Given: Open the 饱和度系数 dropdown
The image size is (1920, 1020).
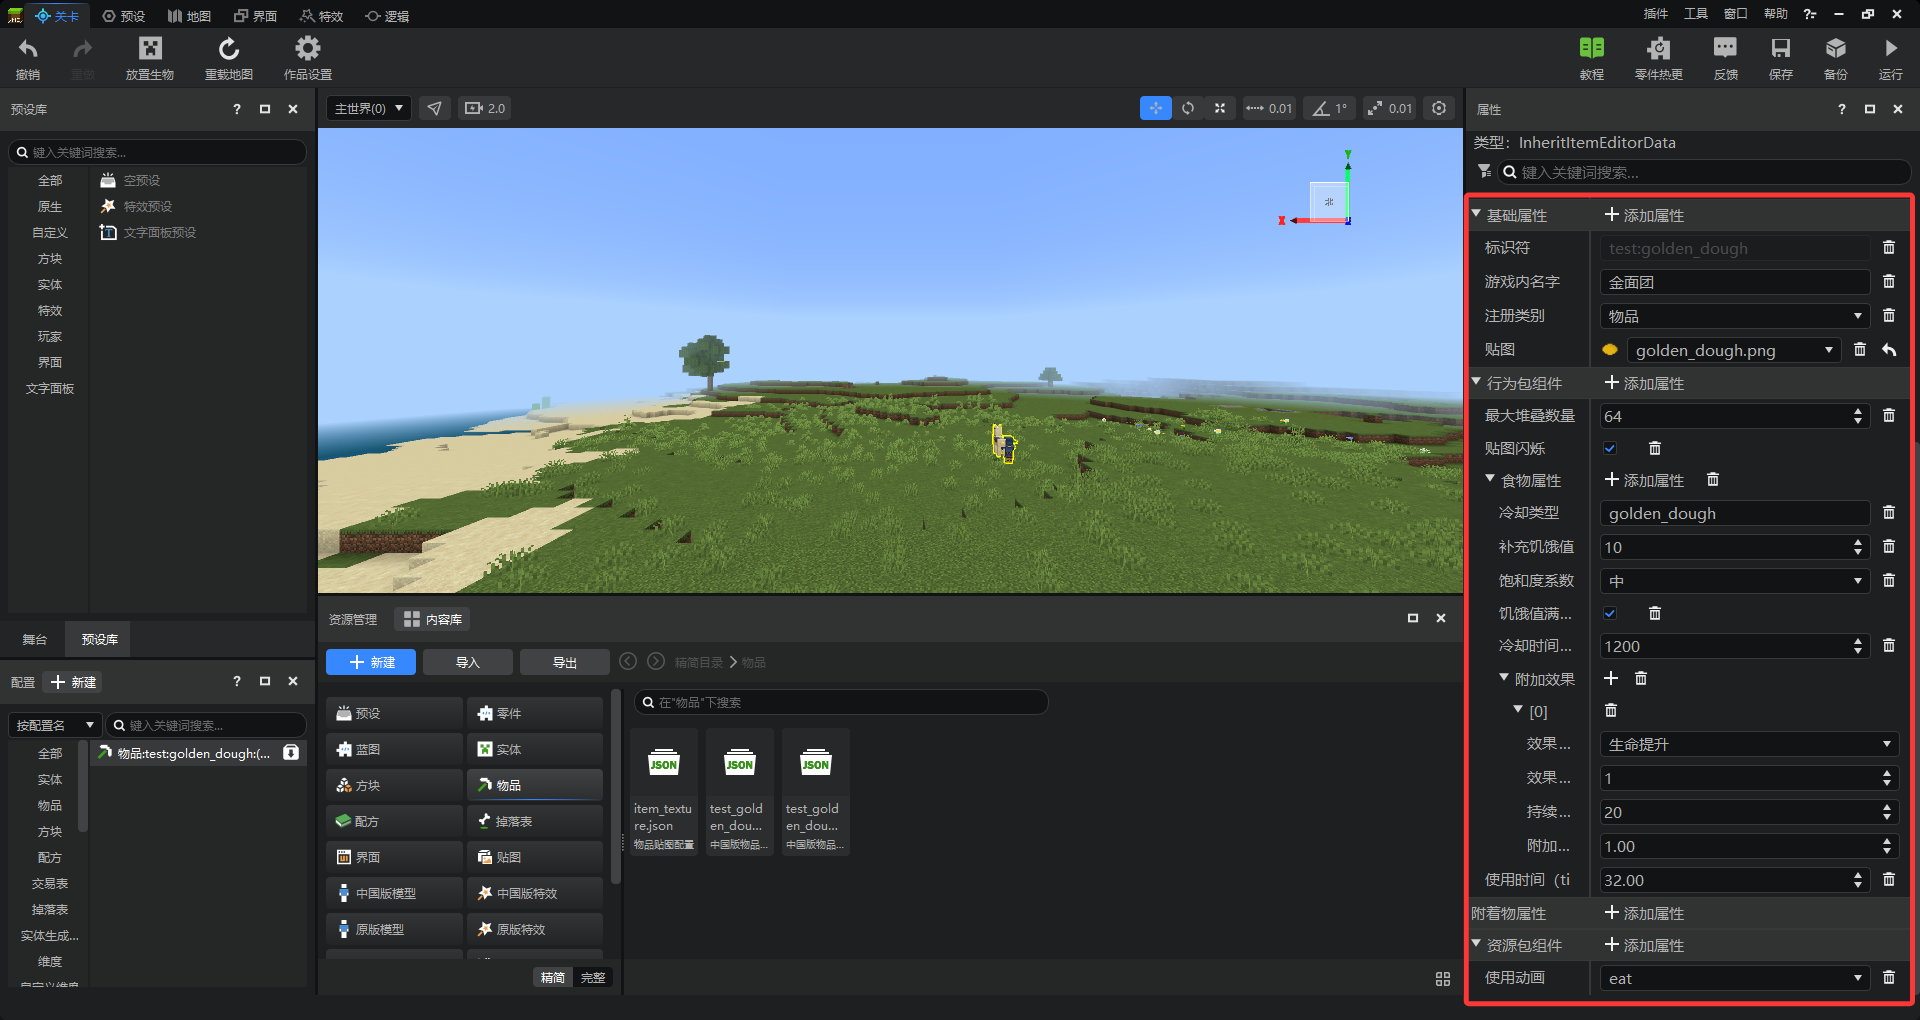Looking at the screenshot, I should click(x=1735, y=581).
